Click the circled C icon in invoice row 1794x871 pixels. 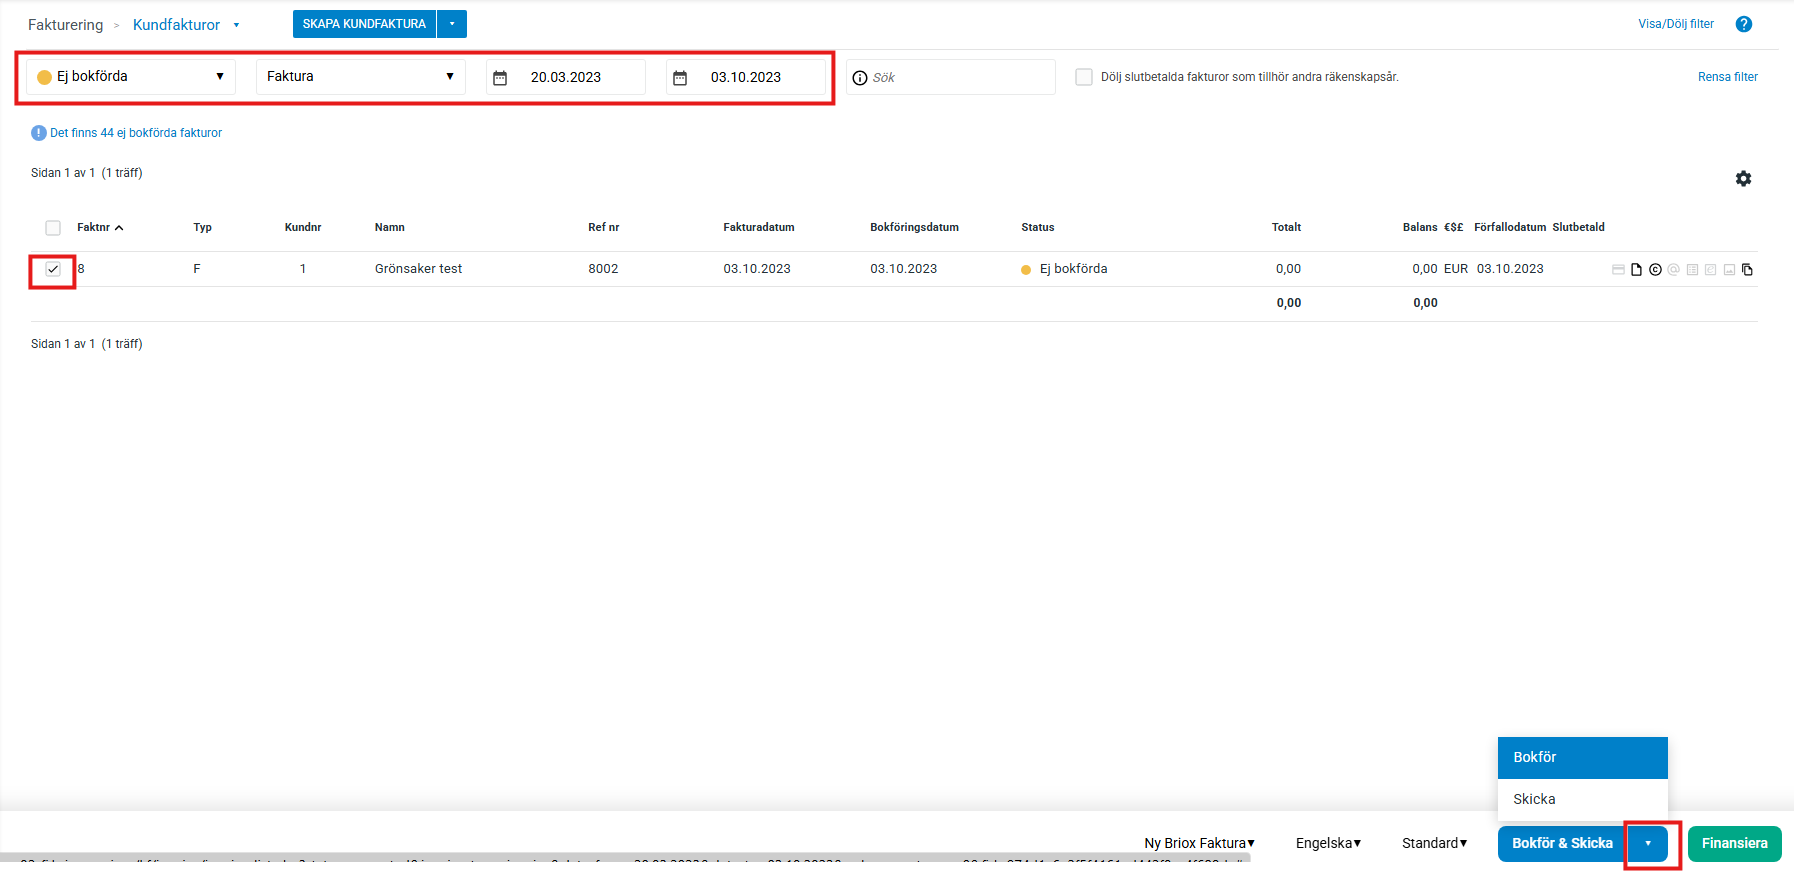click(1655, 269)
